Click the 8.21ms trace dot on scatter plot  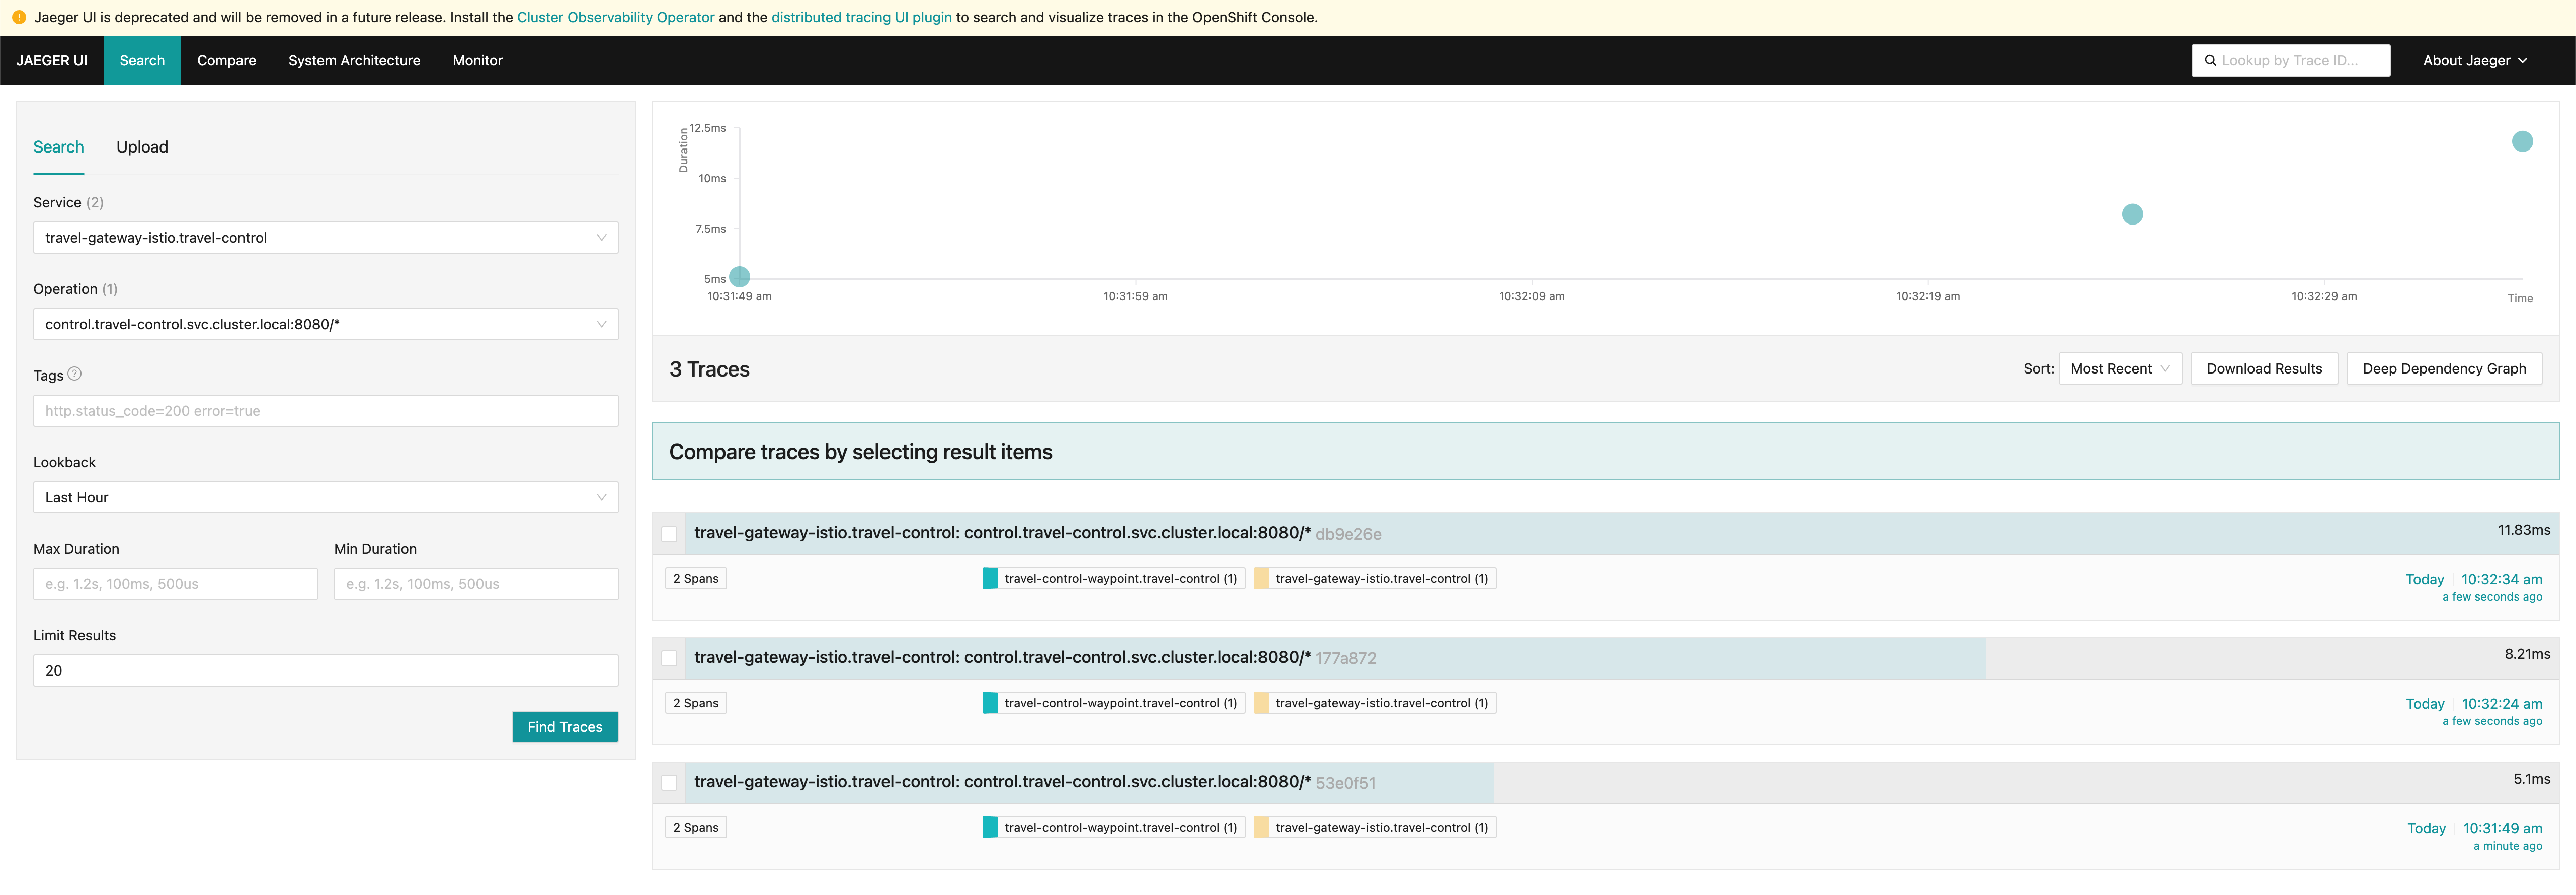click(x=2132, y=214)
